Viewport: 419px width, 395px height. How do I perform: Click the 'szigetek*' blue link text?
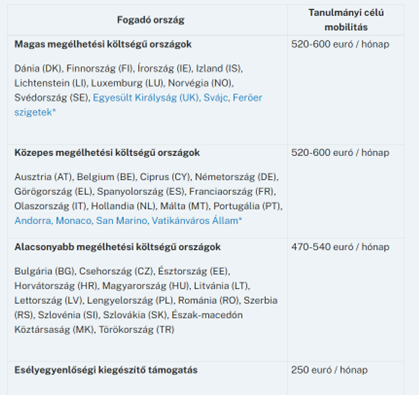(35, 112)
